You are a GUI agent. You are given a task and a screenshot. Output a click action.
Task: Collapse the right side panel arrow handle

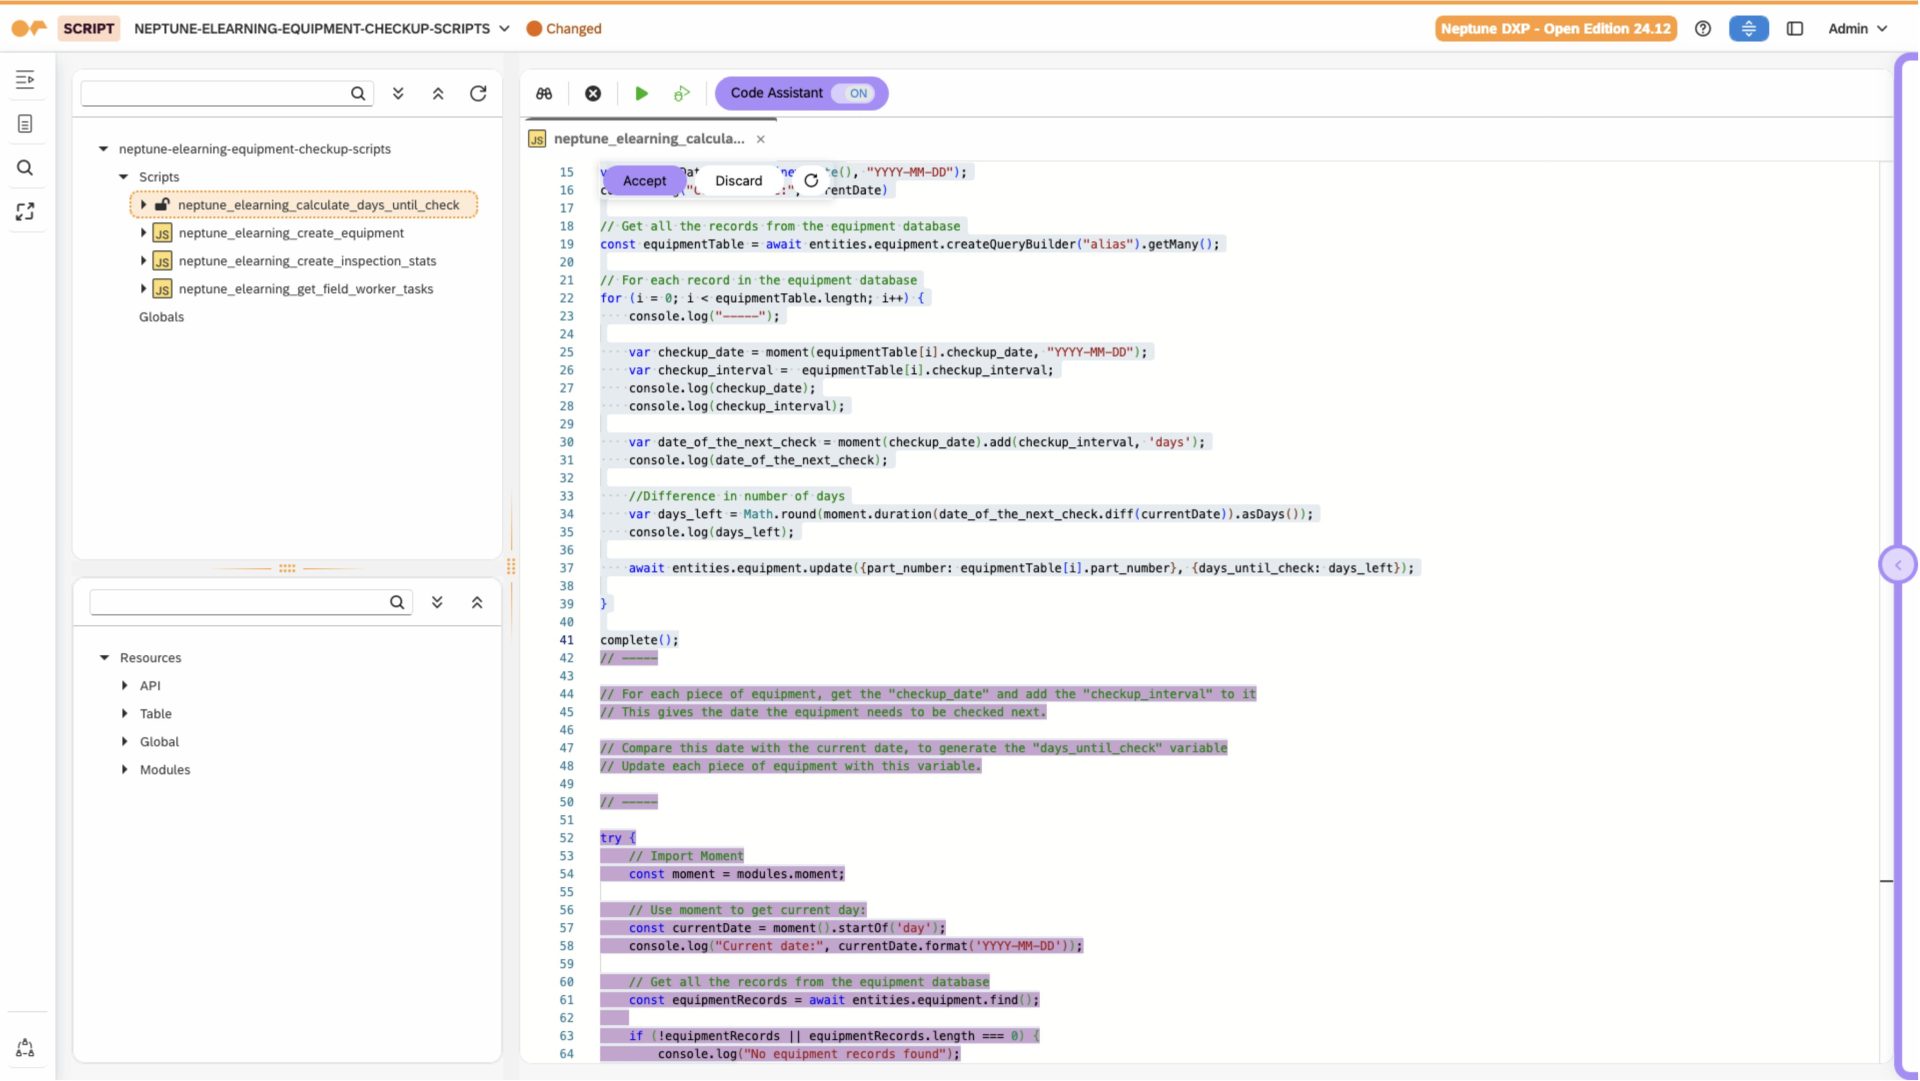1897,565
